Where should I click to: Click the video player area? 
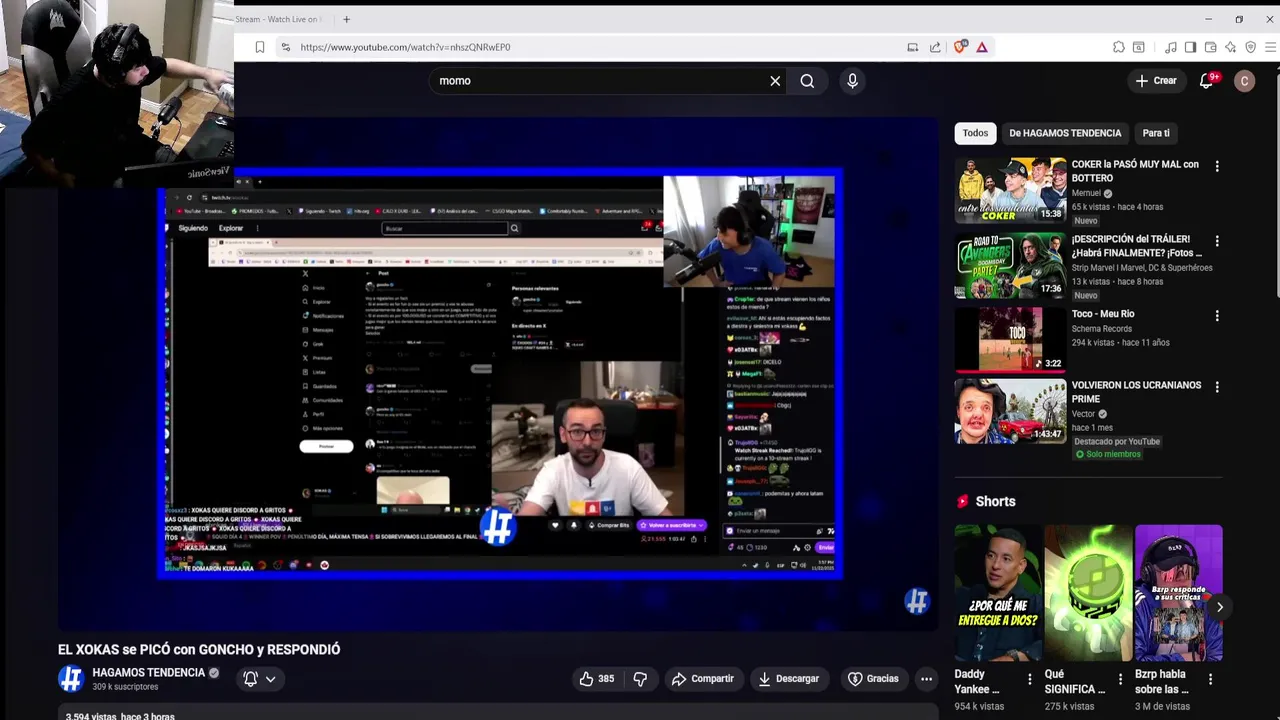[498, 375]
